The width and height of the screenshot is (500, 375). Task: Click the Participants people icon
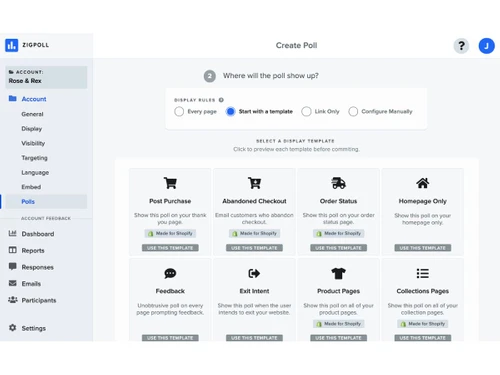(x=13, y=300)
